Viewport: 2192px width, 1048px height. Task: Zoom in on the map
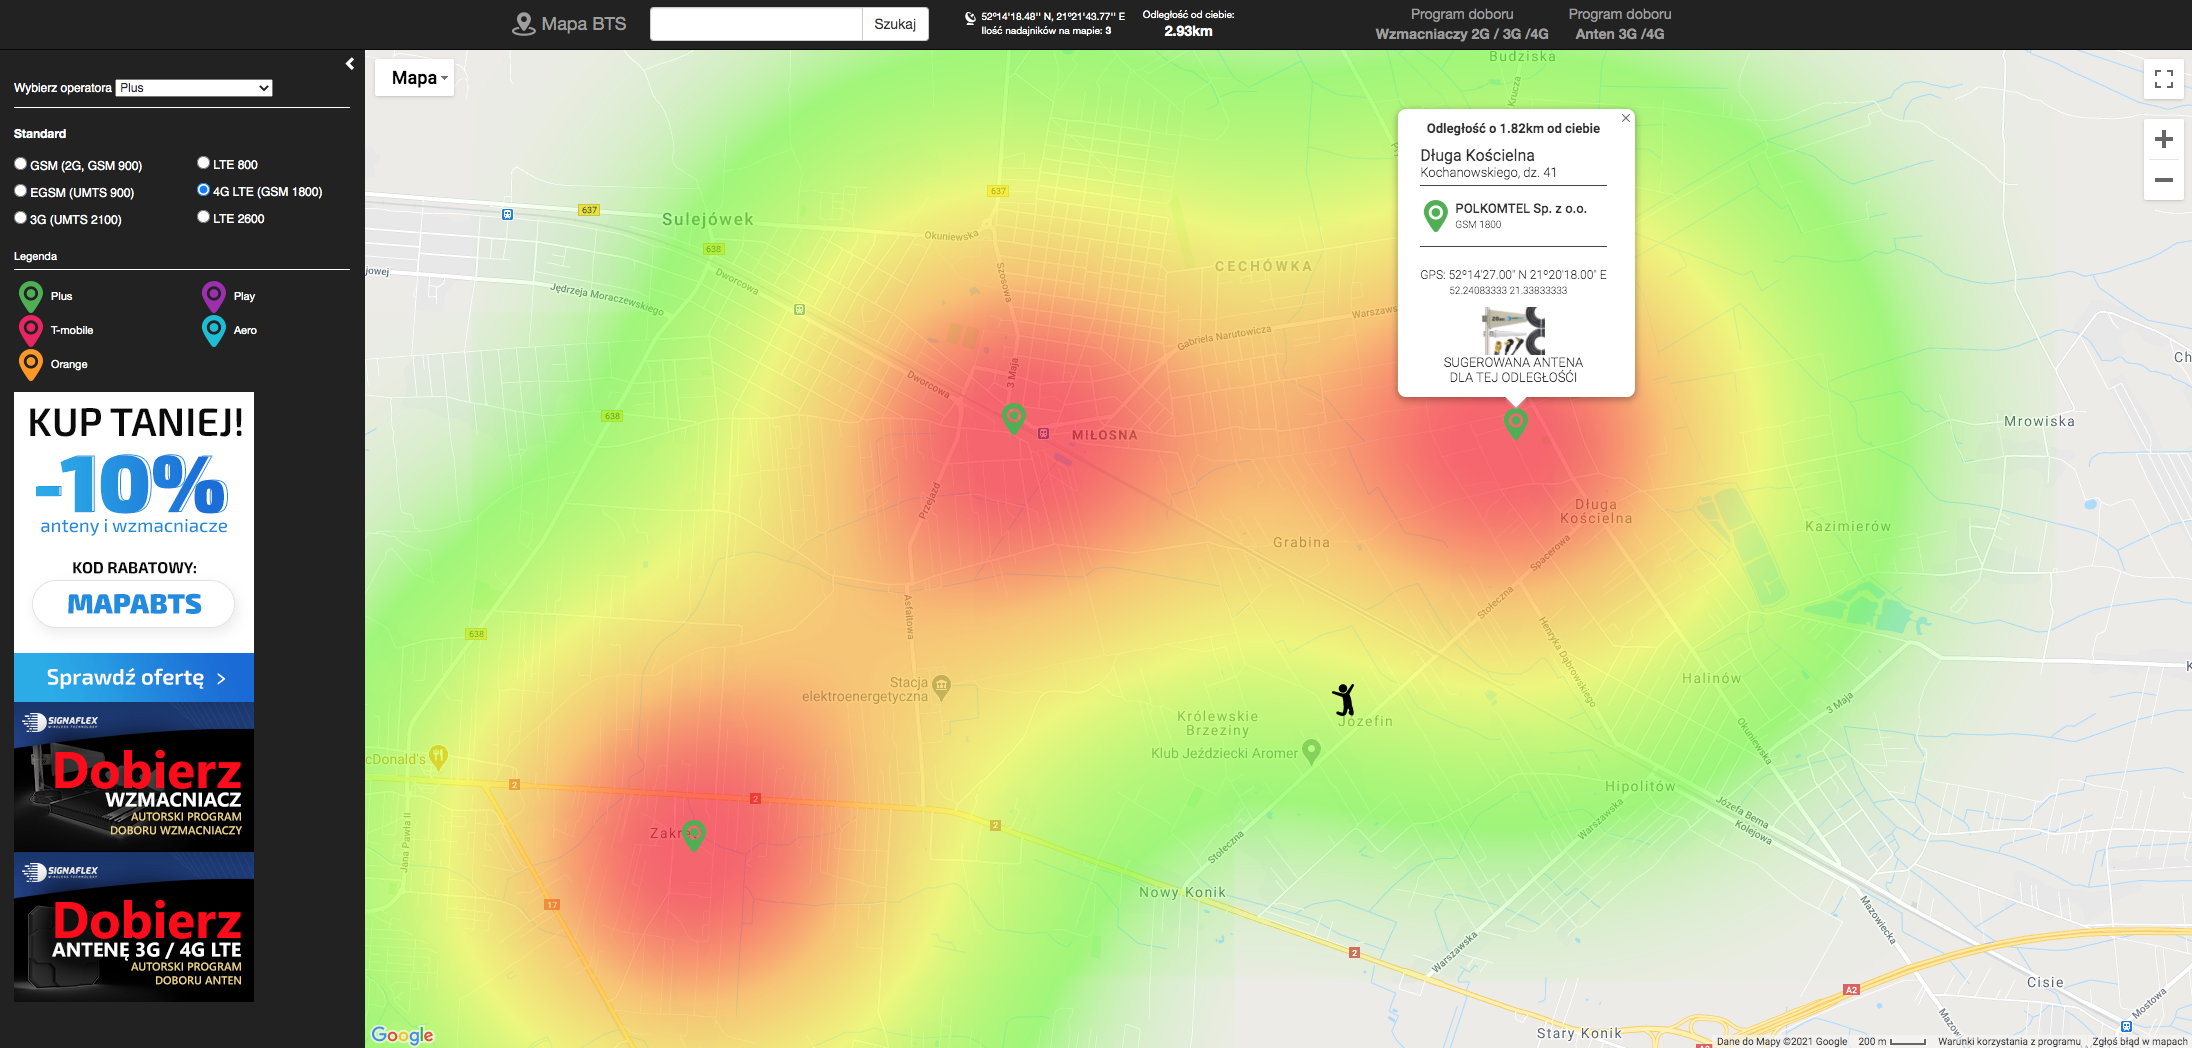coord(2163,139)
